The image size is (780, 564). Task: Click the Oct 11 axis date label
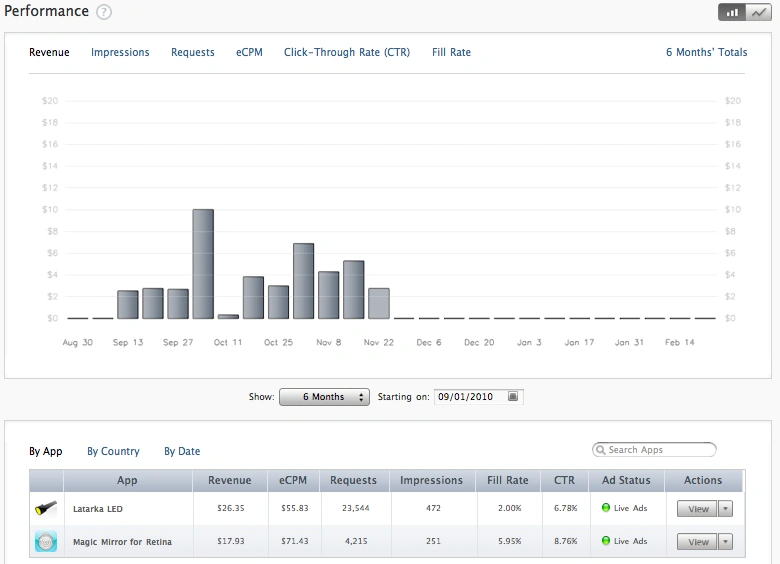pyautogui.click(x=228, y=342)
